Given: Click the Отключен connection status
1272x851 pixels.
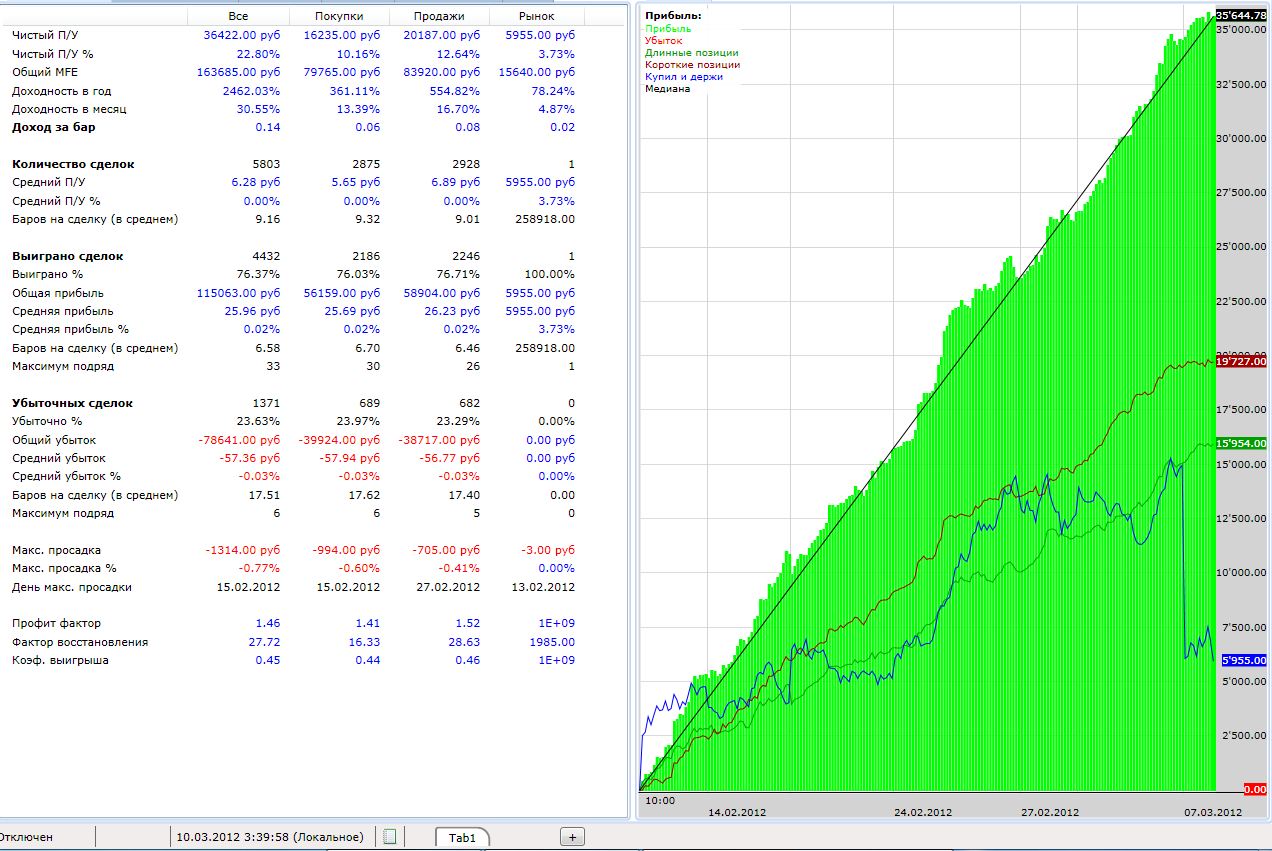Looking at the screenshot, I should [x=27, y=837].
